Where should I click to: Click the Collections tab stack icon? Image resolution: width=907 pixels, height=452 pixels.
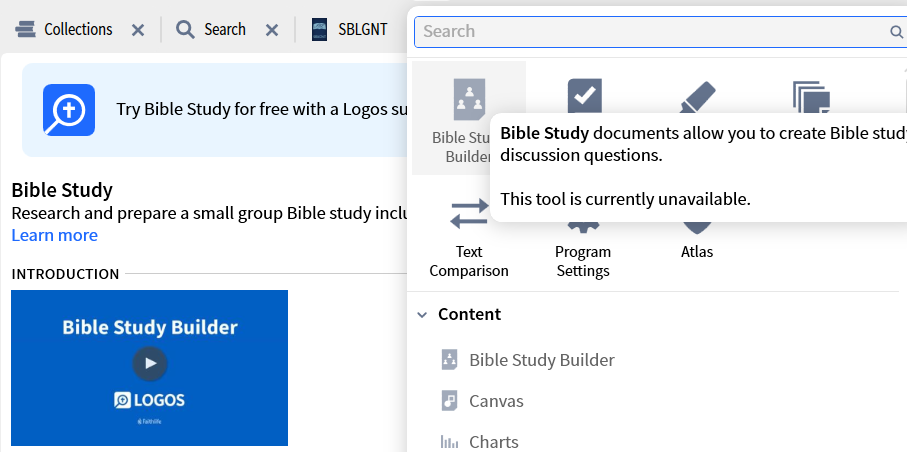25,29
